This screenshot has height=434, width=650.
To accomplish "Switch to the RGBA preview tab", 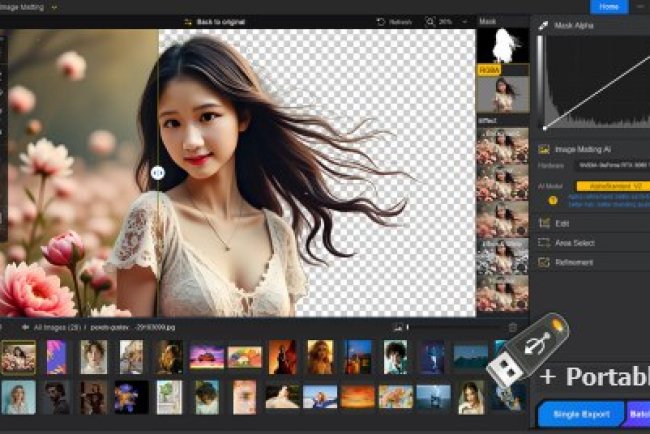I will [489, 70].
